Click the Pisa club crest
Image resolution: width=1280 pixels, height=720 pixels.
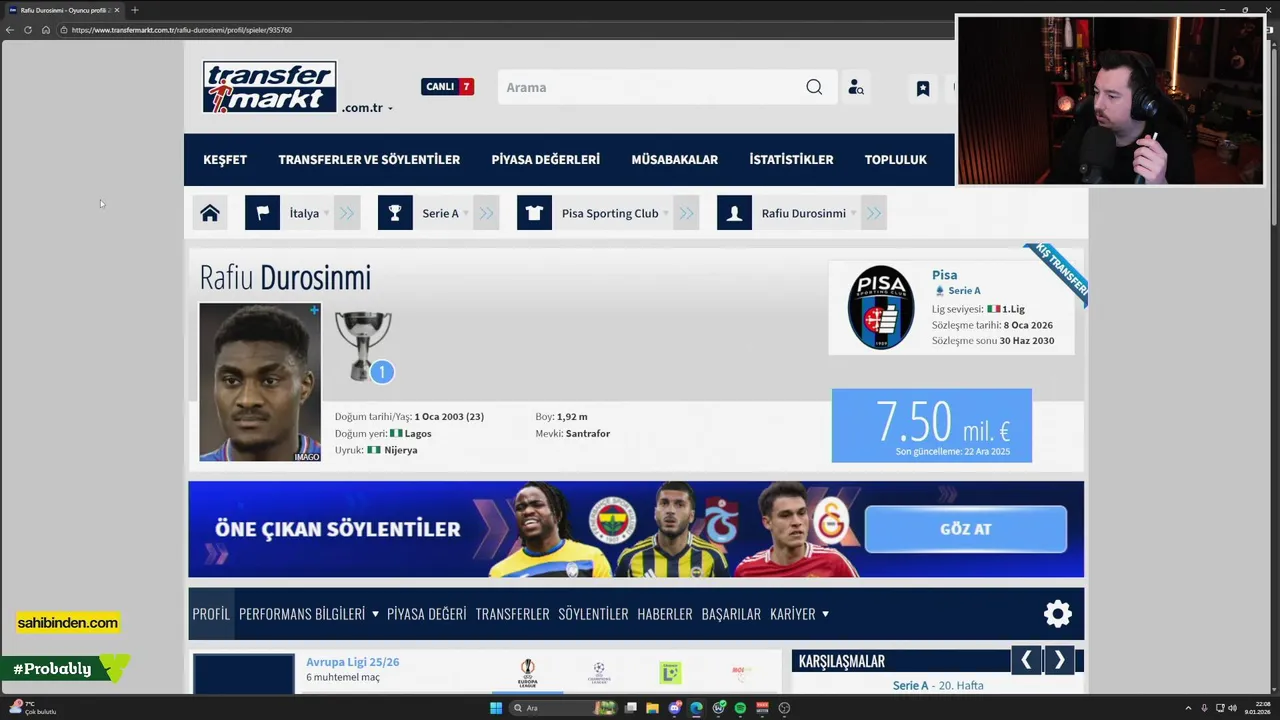pos(881,307)
